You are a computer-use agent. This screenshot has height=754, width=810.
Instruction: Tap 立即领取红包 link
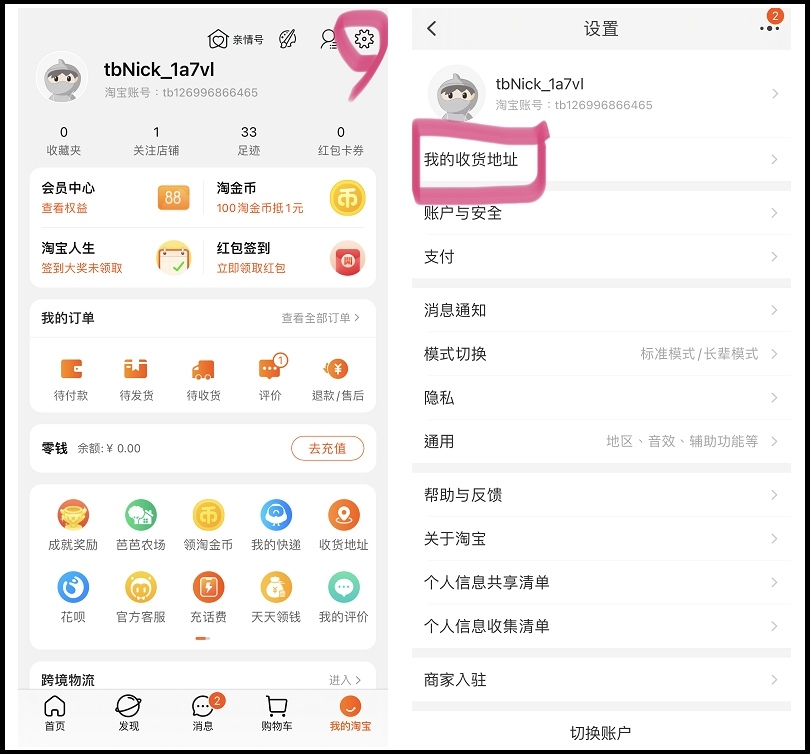point(251,268)
